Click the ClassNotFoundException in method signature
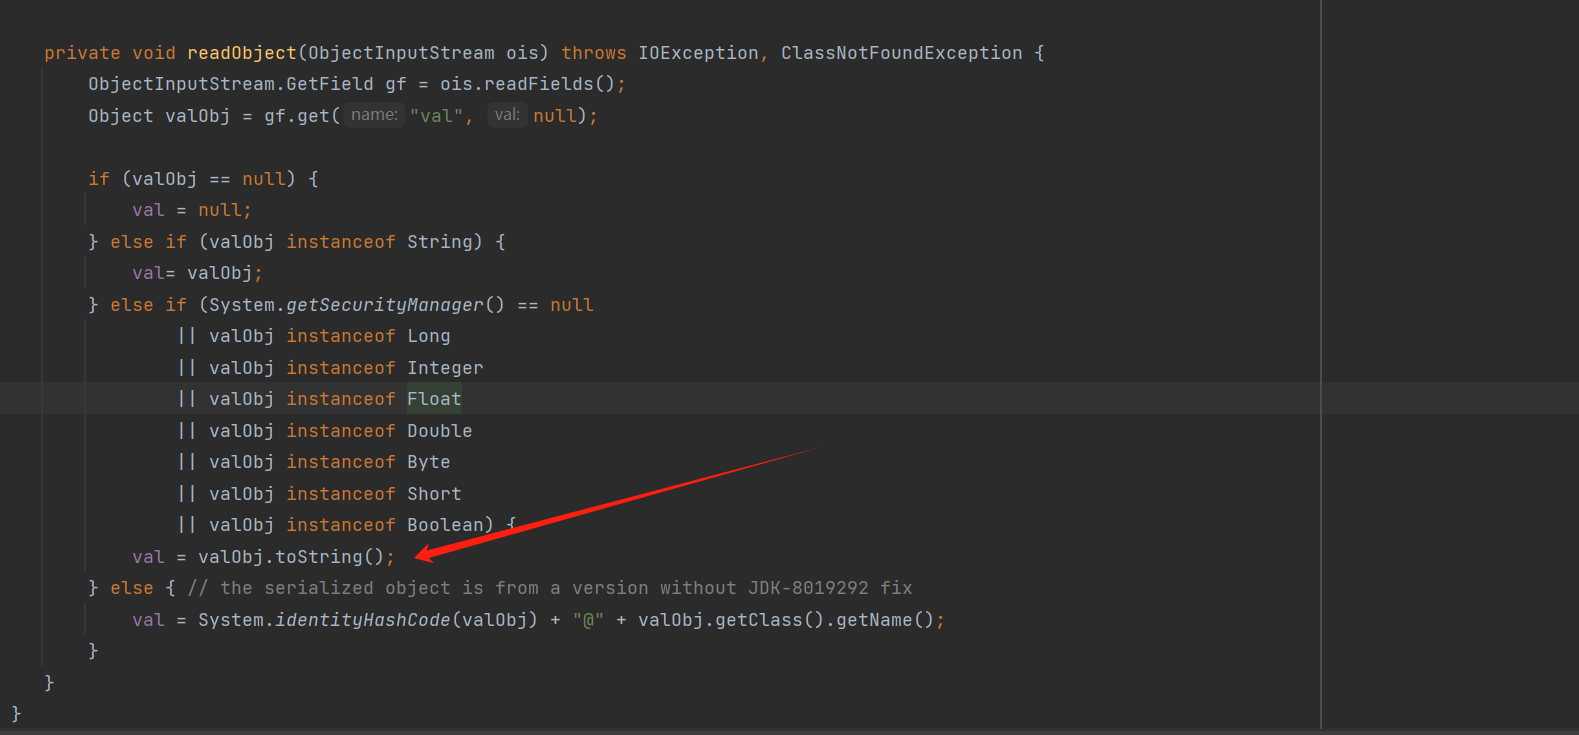This screenshot has width=1579, height=735. pos(901,53)
